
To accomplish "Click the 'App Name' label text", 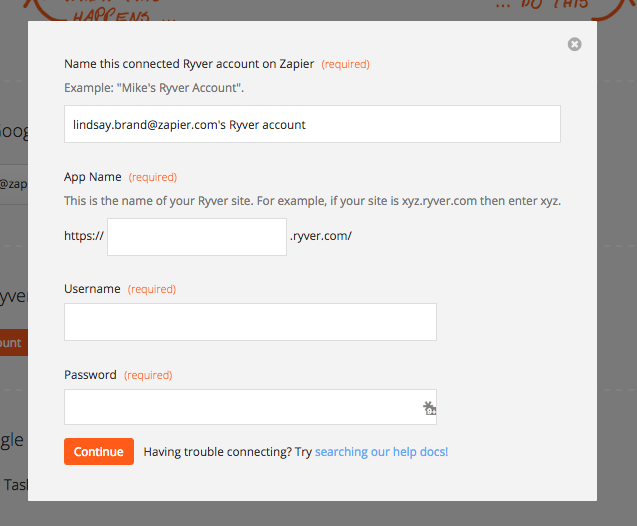I will pos(93,177).
